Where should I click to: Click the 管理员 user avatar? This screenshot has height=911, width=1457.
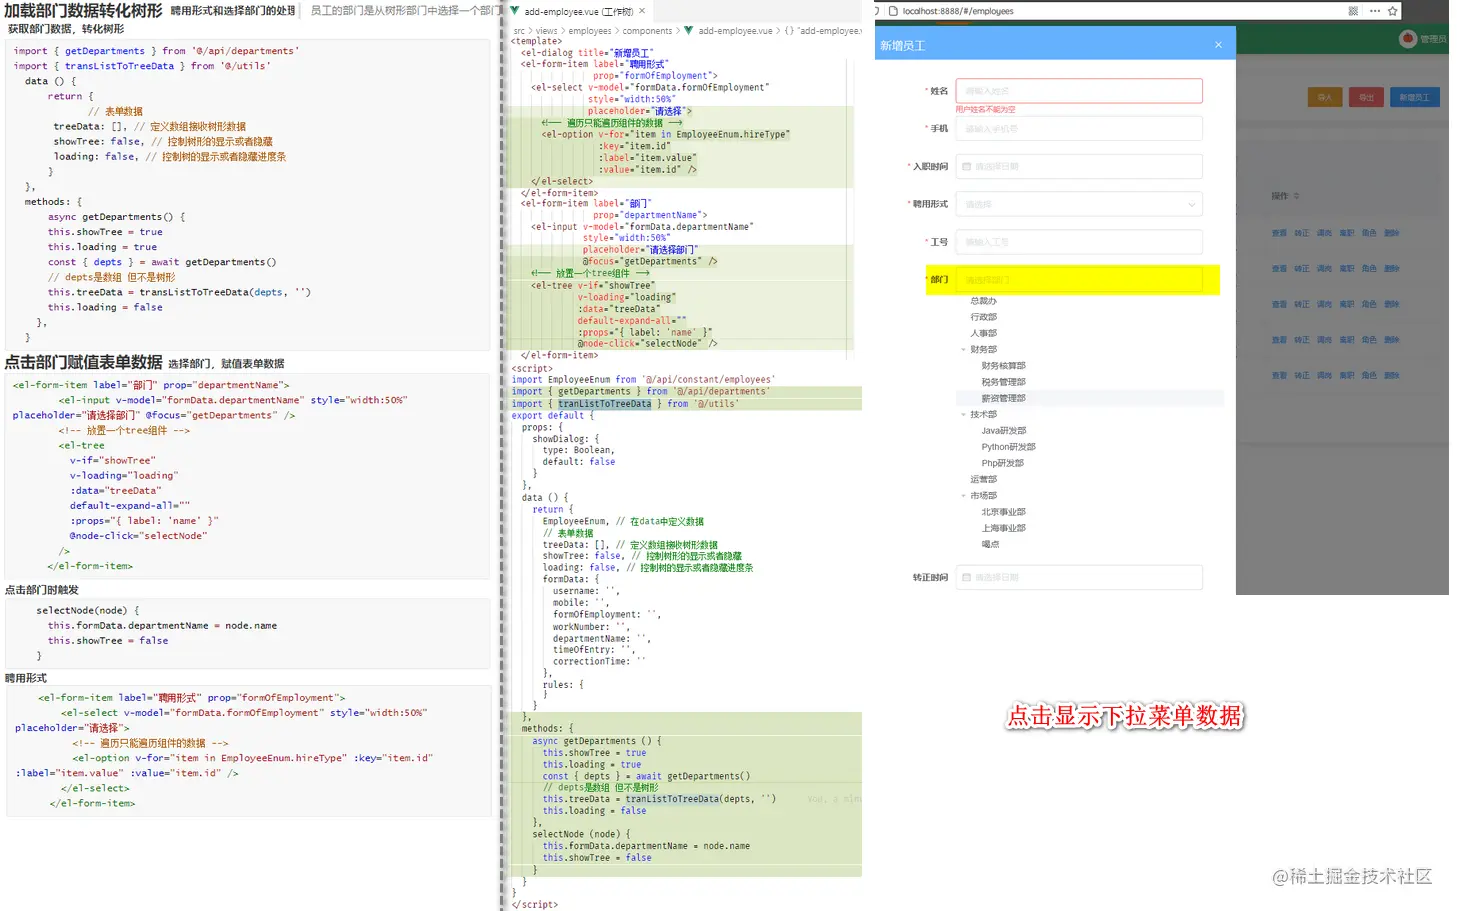(x=1408, y=39)
